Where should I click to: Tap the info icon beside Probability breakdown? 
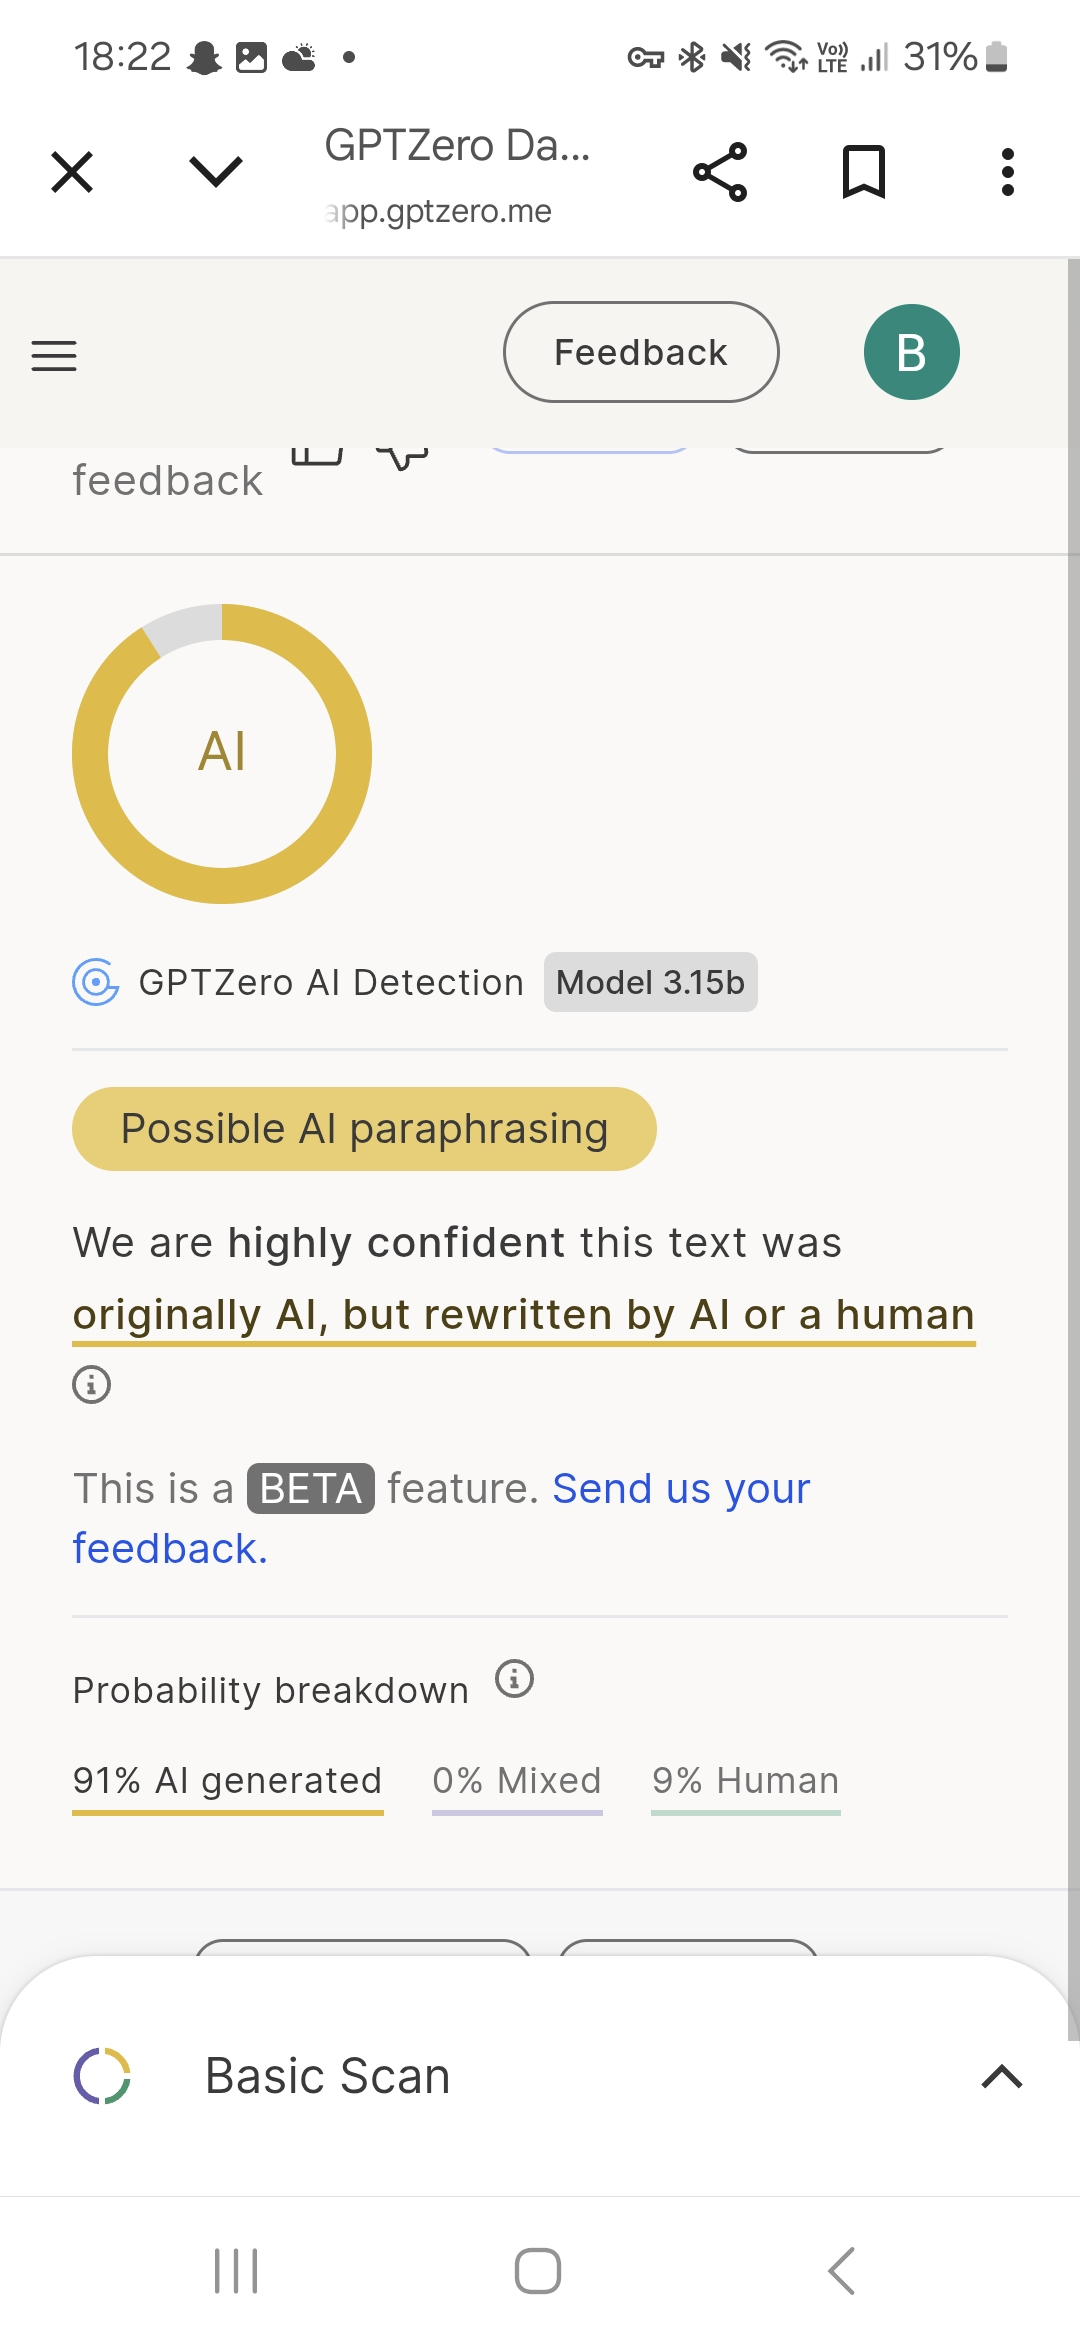pos(514,1677)
